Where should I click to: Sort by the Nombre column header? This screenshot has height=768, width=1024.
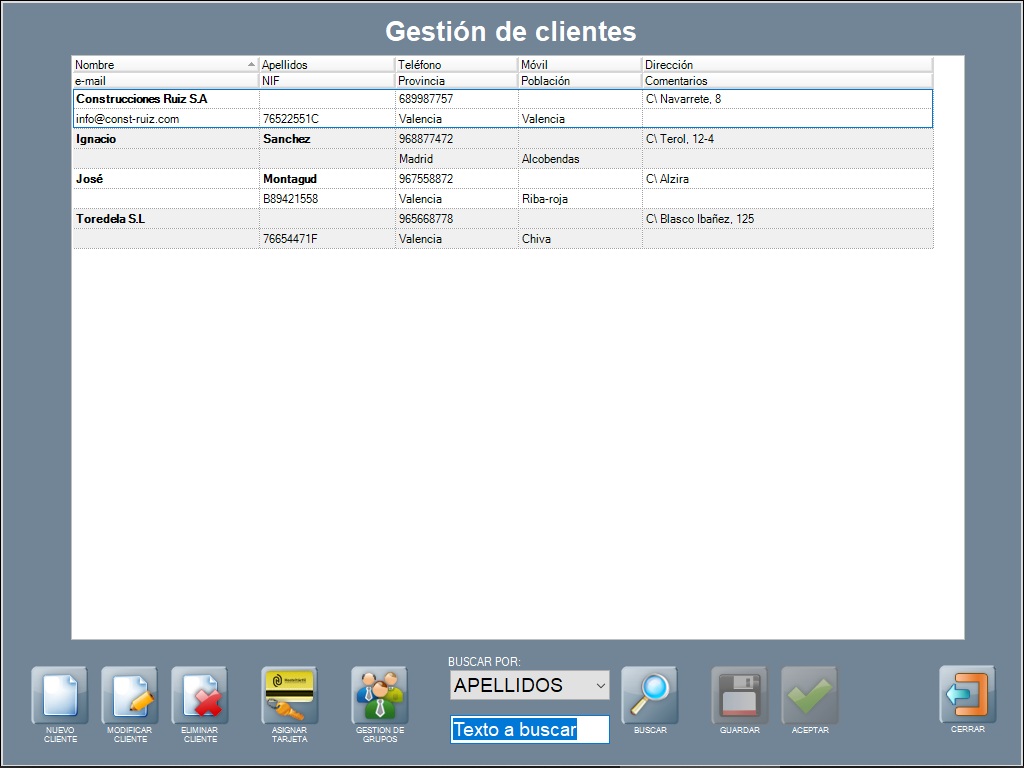click(x=160, y=65)
